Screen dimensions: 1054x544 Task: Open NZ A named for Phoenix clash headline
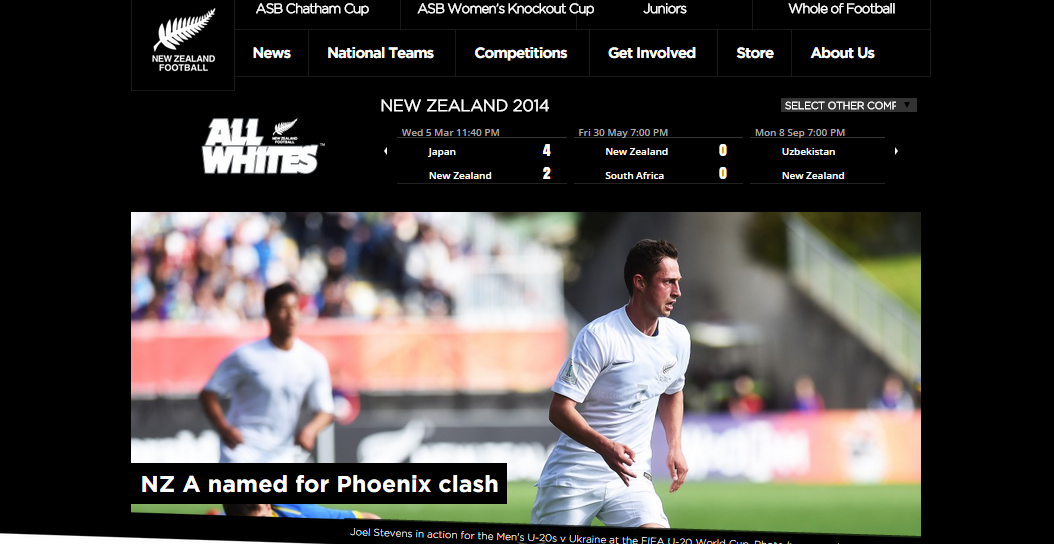click(319, 483)
